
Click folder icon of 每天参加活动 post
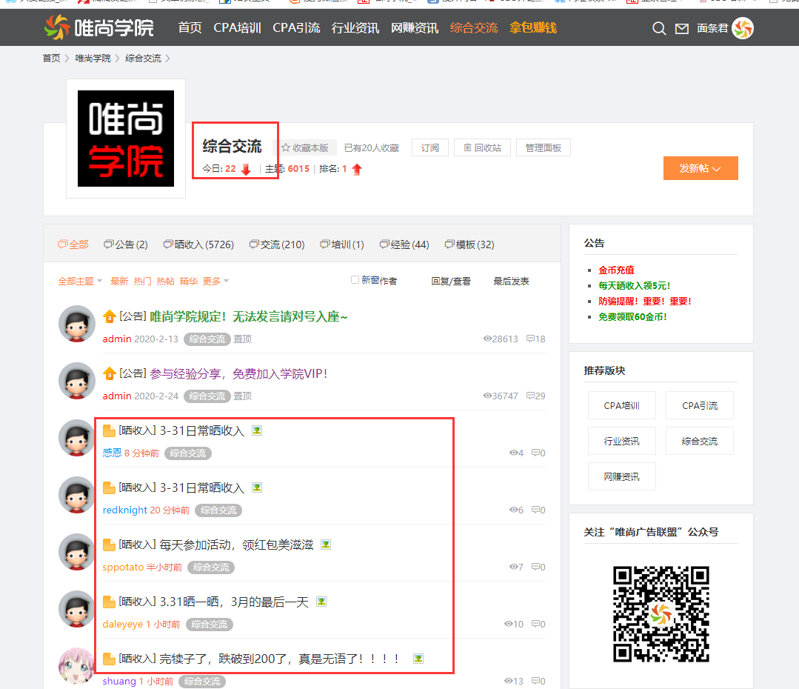(109, 545)
